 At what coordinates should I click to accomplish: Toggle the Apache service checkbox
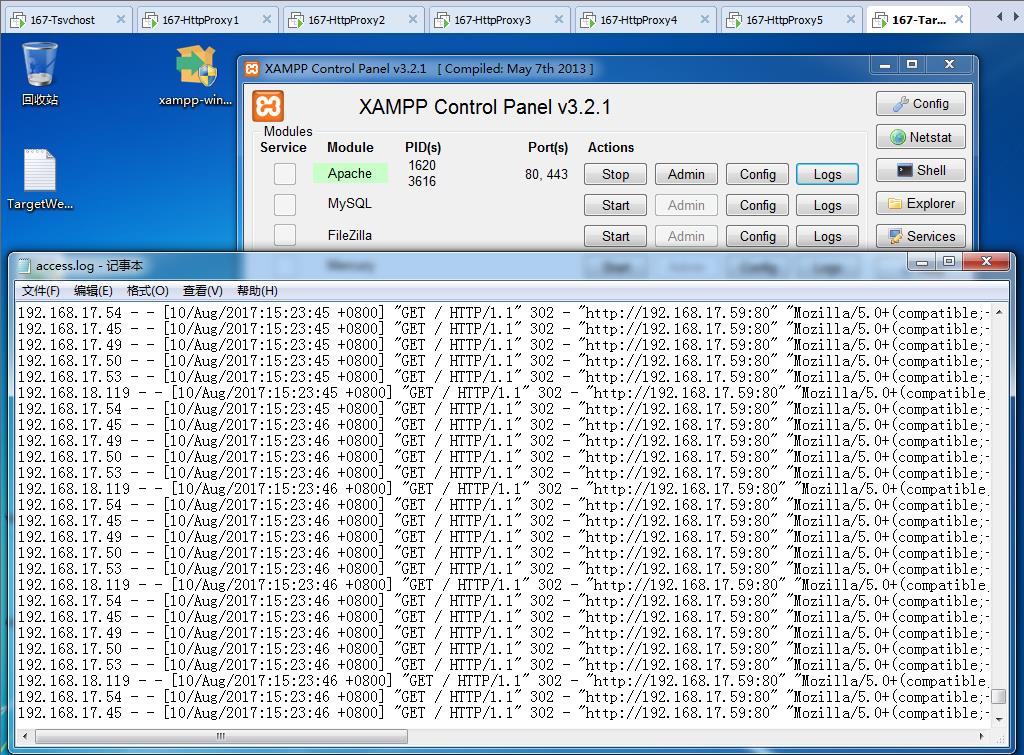(x=285, y=174)
